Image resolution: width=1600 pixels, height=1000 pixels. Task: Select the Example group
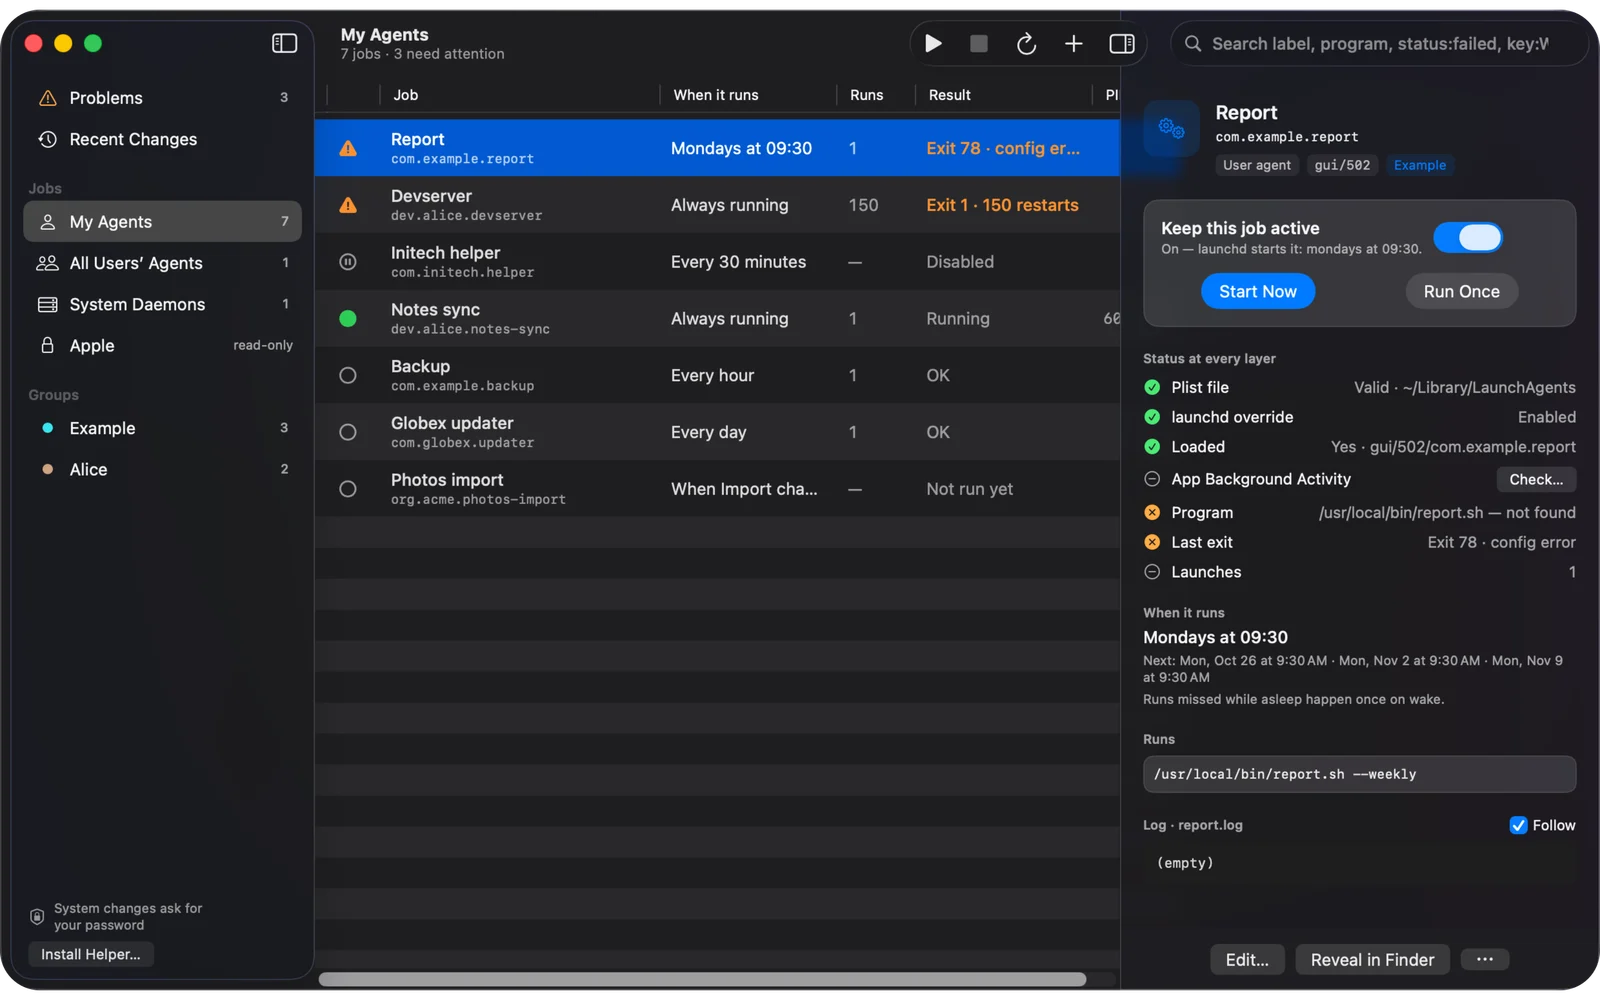(x=163, y=428)
